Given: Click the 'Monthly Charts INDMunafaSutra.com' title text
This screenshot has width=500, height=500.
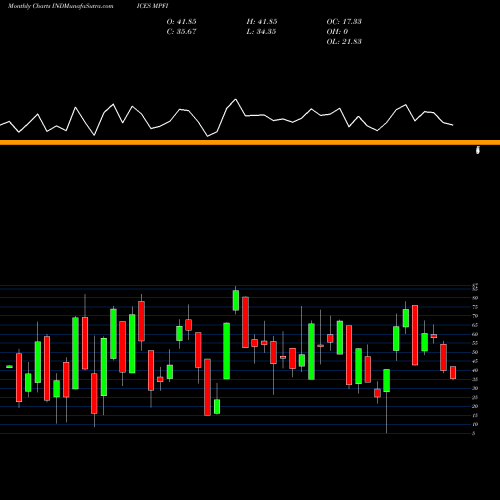Looking at the screenshot, I should point(61,6).
